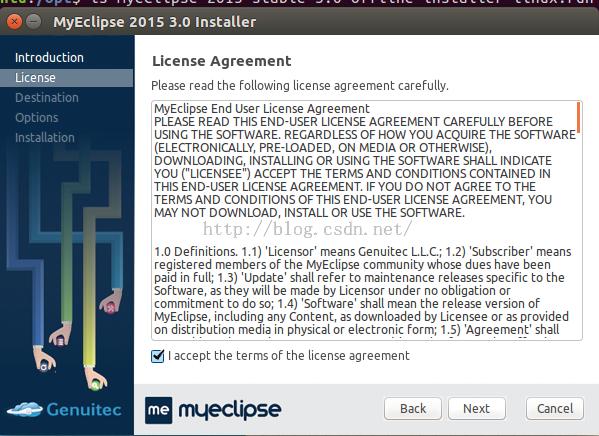This screenshot has width=599, height=436.
Task: Uncheck 'I accept the terms' checkbox
Action: point(157,356)
